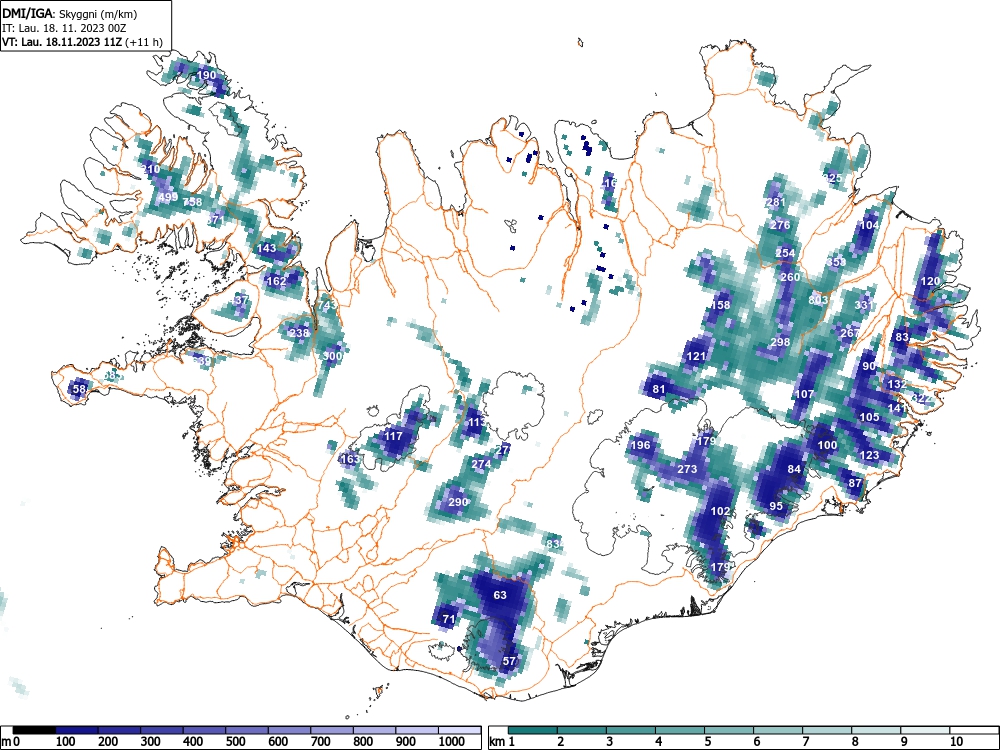Select the map value '196'
1000x750 pixels.
click(x=640, y=445)
